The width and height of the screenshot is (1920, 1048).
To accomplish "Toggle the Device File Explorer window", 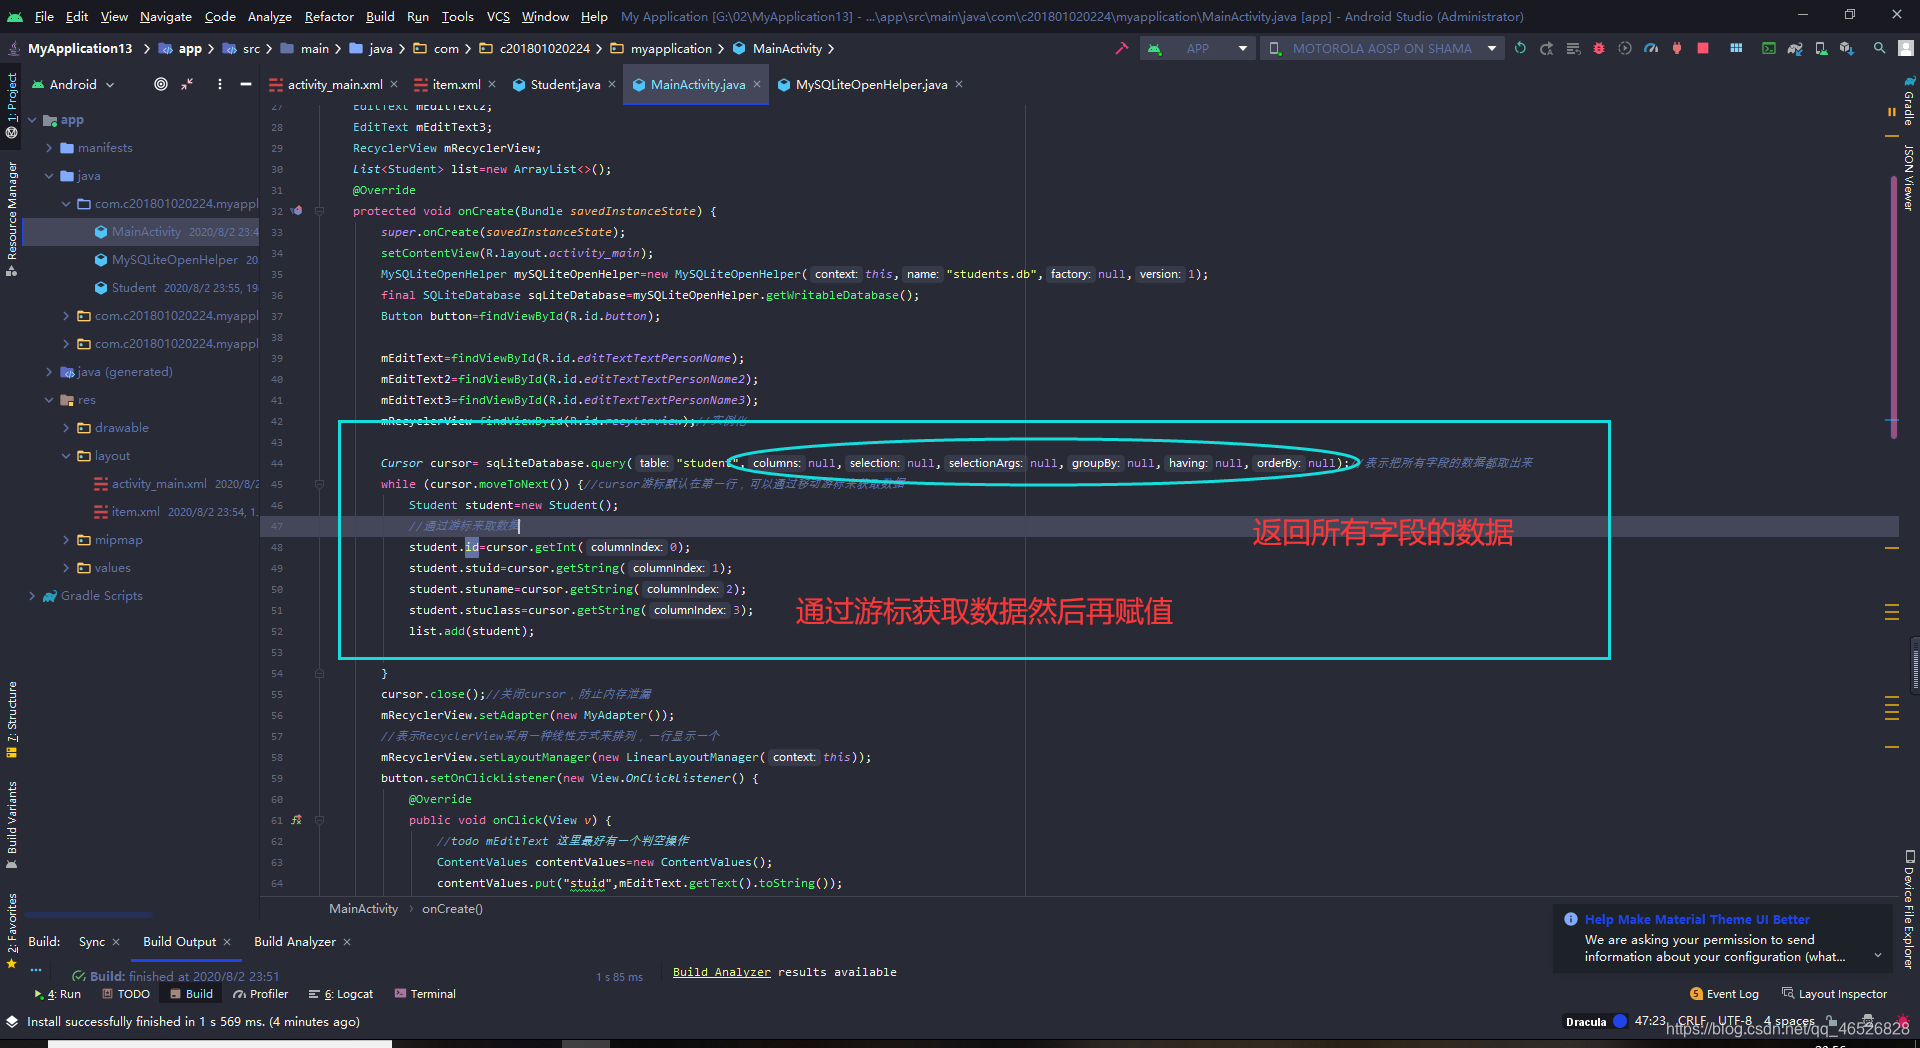I will (x=1908, y=910).
